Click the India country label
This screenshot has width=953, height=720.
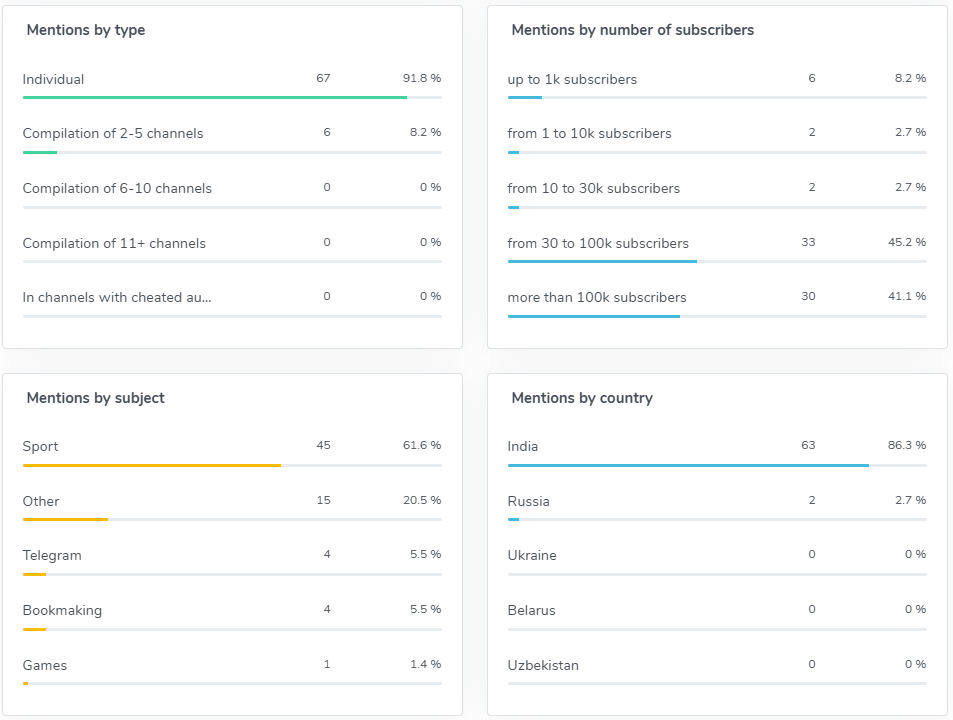pyautogui.click(x=522, y=446)
